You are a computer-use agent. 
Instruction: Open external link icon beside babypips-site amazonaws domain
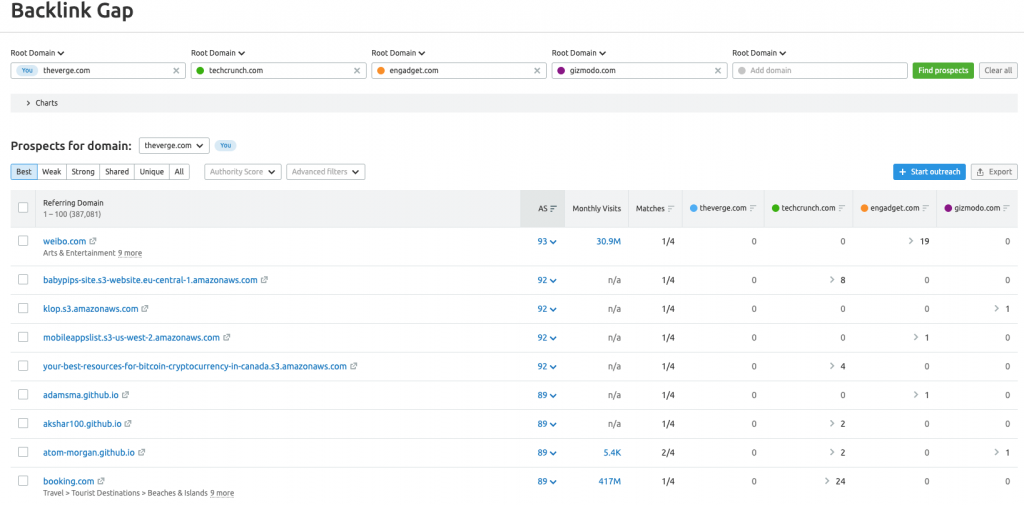[264, 280]
